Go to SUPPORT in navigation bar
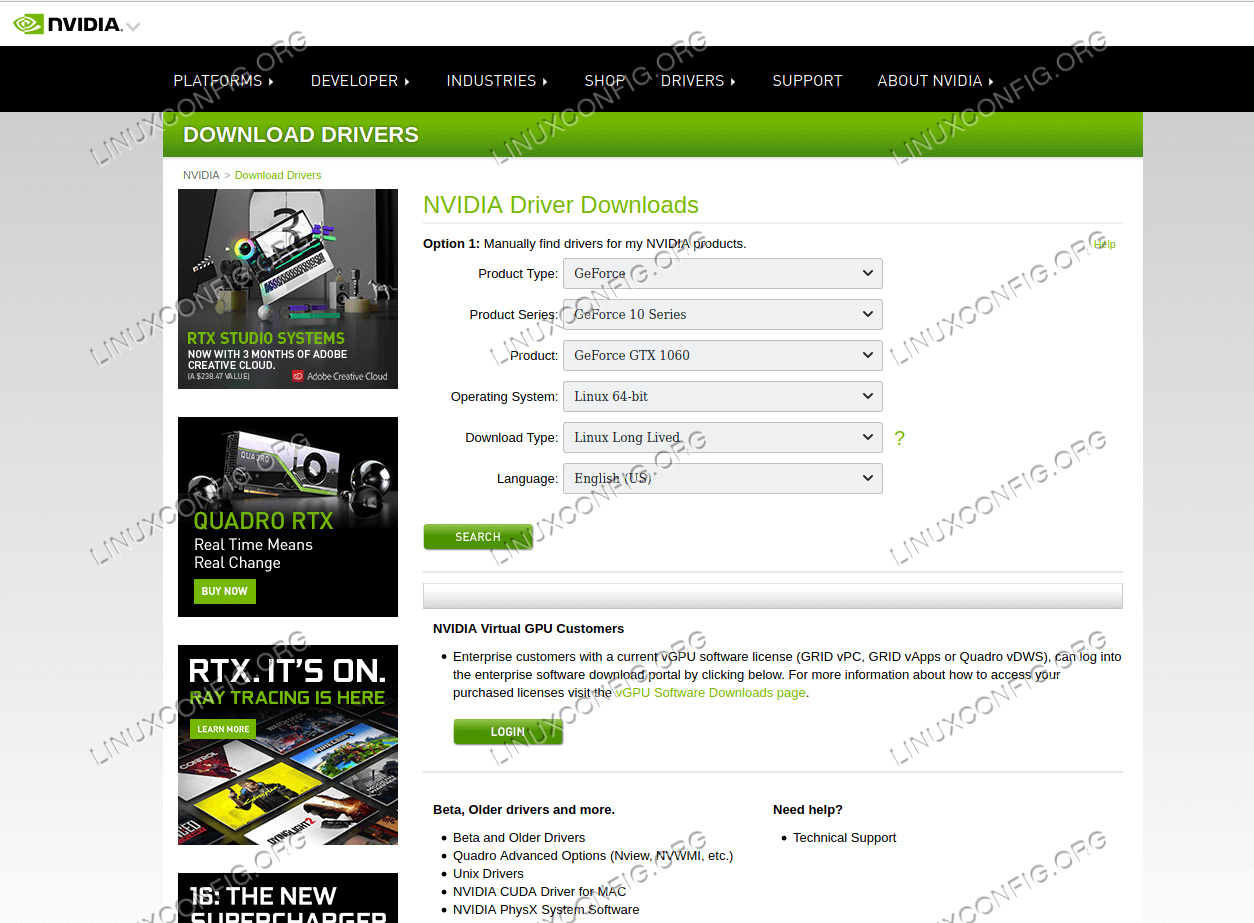Screen dimensions: 1254x923 (807, 81)
